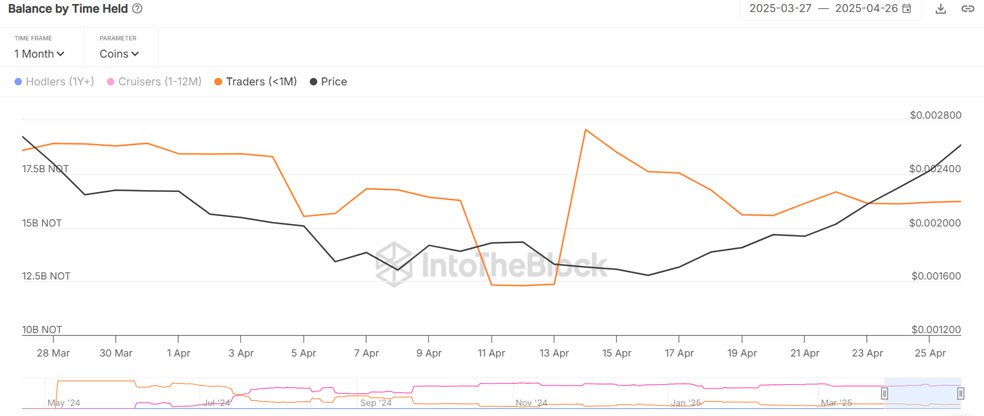Open the 1 Month time frame dropdown
This screenshot has height=416, width=984.
tap(40, 54)
